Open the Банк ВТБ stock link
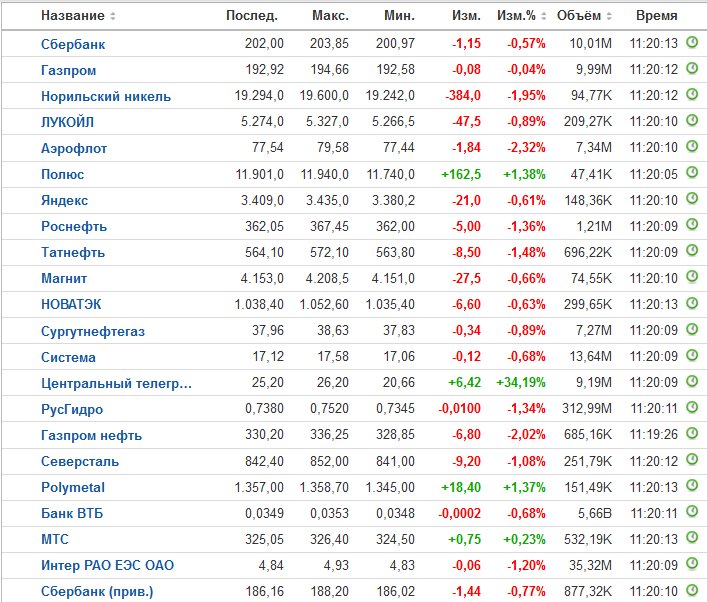The image size is (707, 602). pyautogui.click(x=72, y=514)
